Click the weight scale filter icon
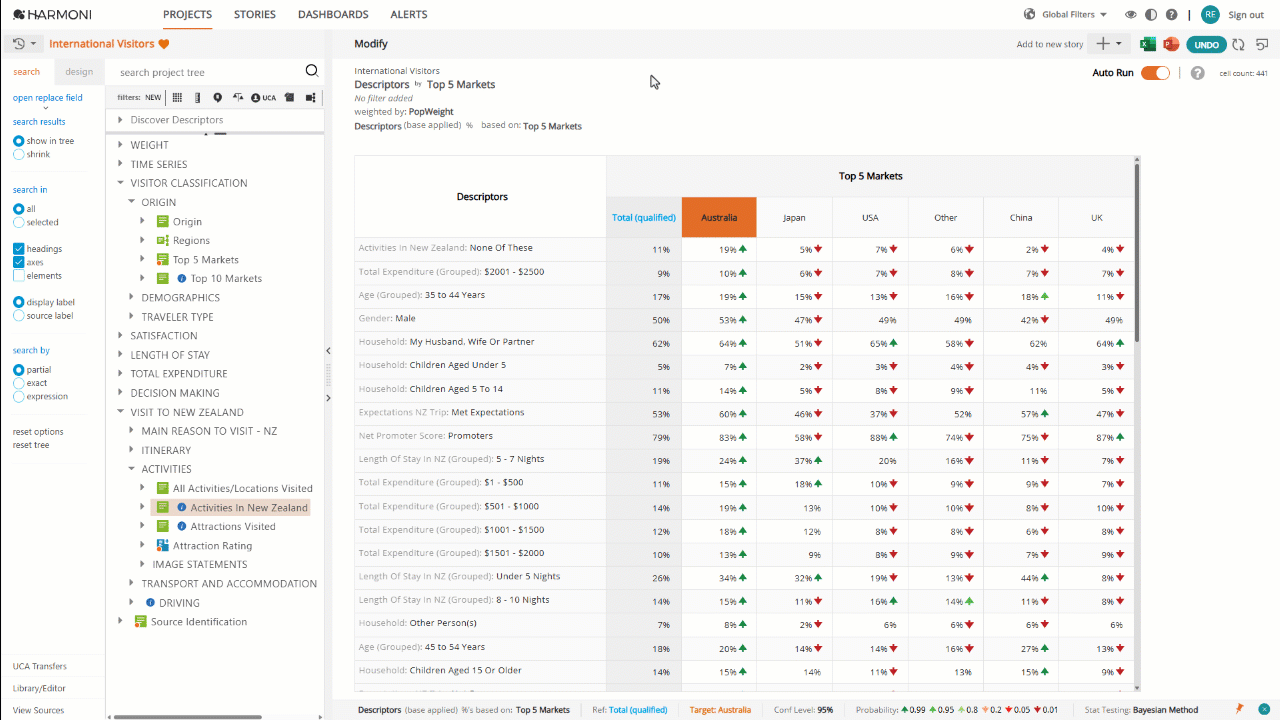Screen dimensions: 1280x720 tap(237, 97)
